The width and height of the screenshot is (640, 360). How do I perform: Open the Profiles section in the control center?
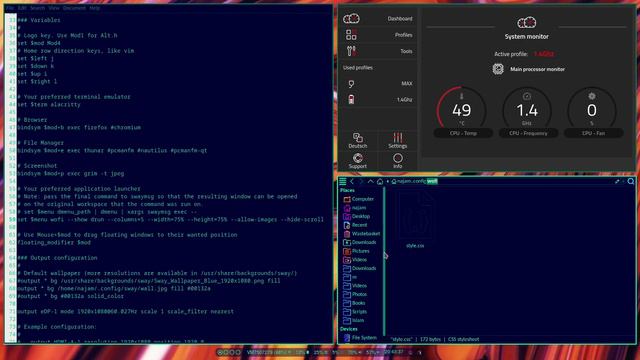click(378, 35)
